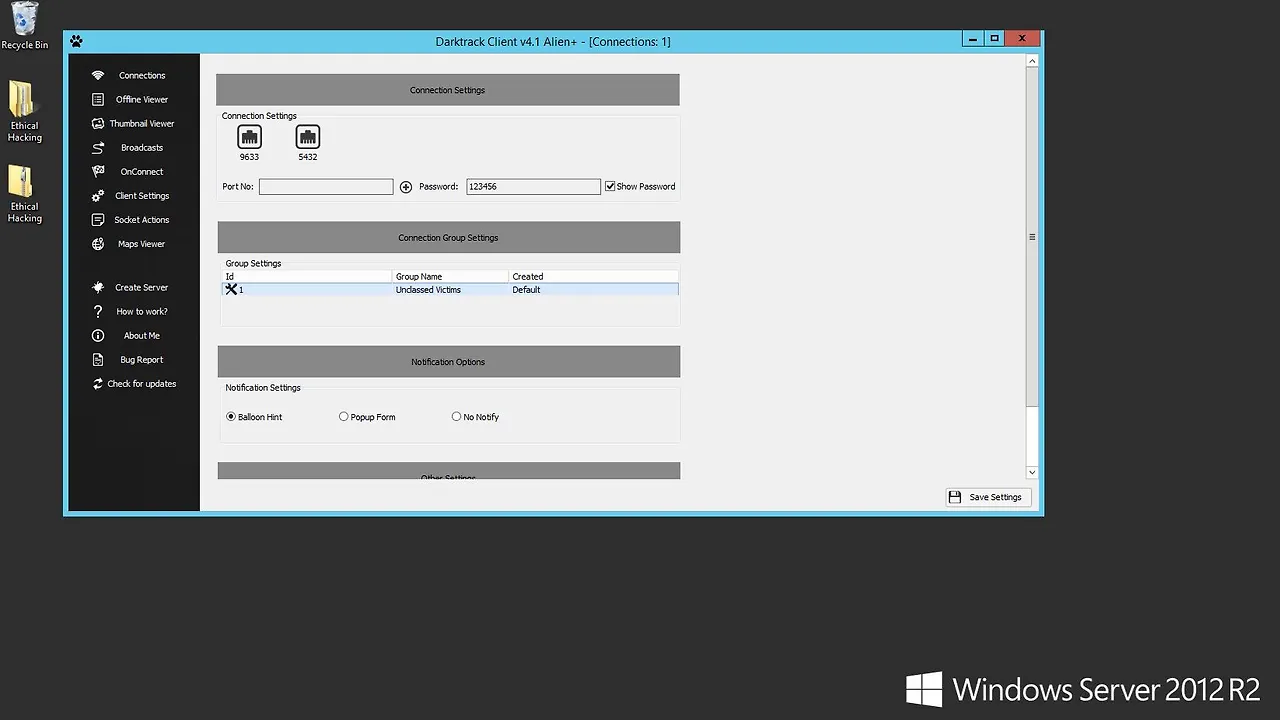Open the Client Settings gears icon
This screenshot has width=1280, height=720.
click(98, 196)
